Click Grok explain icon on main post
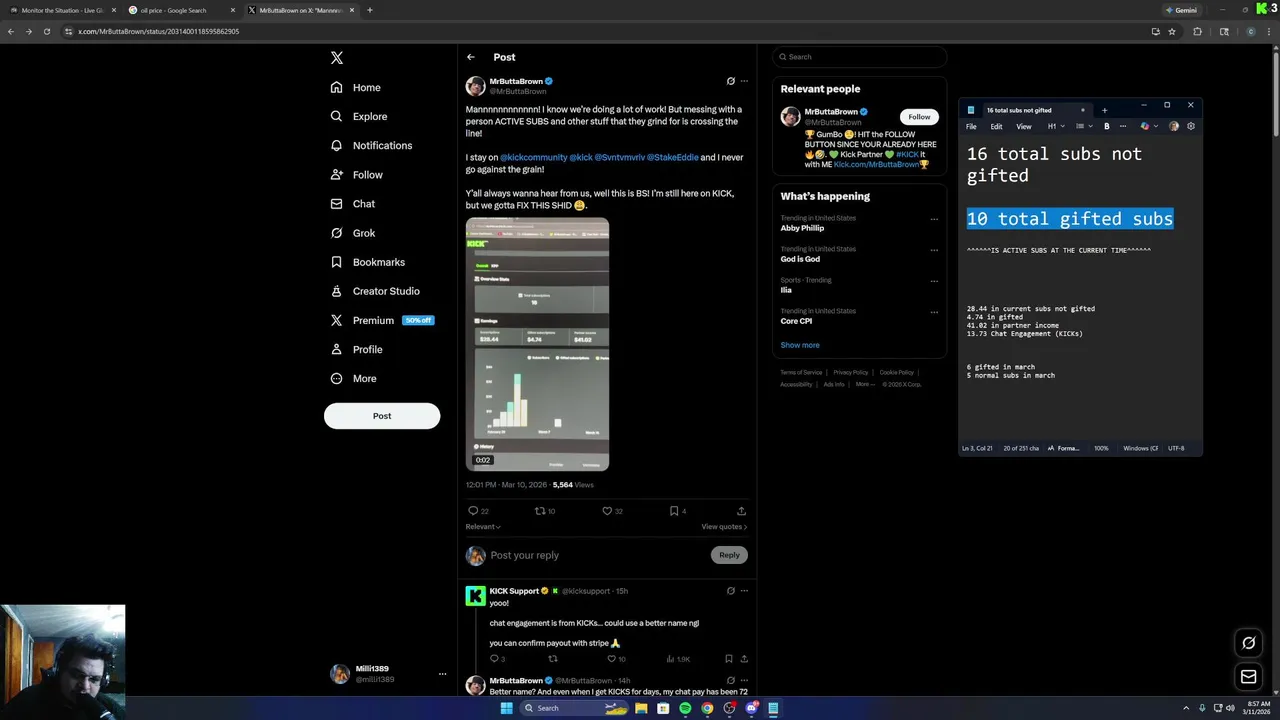 [730, 81]
